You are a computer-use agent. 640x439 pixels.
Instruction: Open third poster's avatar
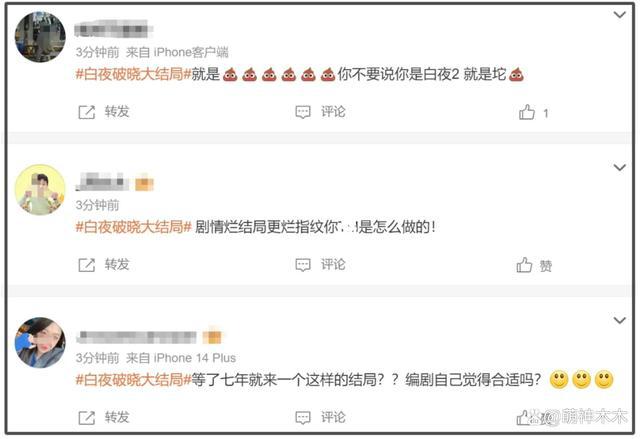tap(40, 343)
